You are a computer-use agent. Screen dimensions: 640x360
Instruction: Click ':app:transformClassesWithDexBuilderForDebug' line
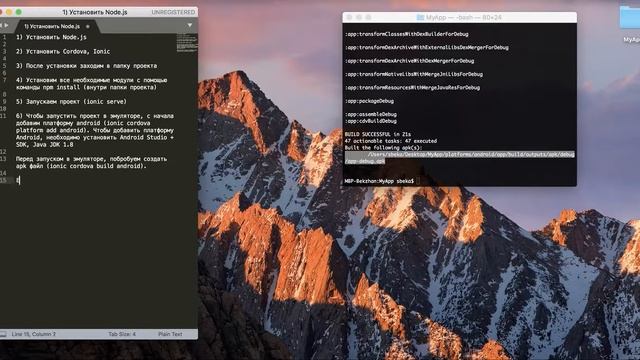407,34
